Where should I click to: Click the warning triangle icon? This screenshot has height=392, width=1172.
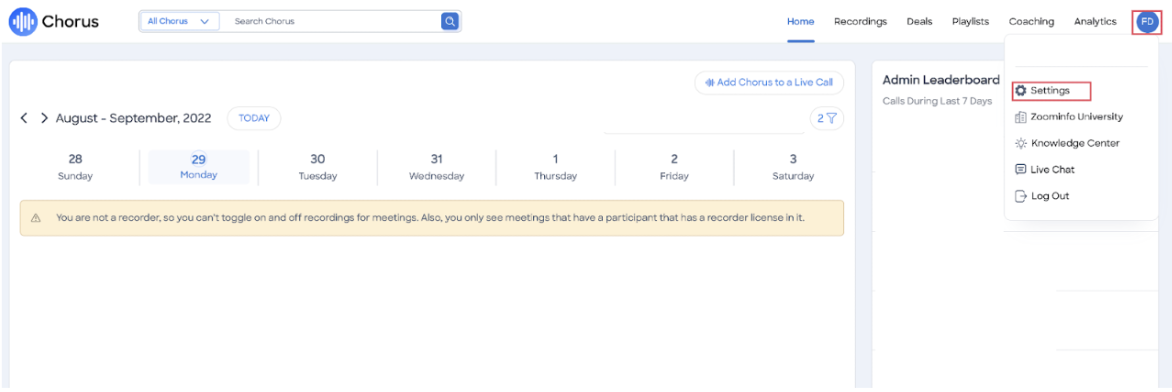[35, 218]
